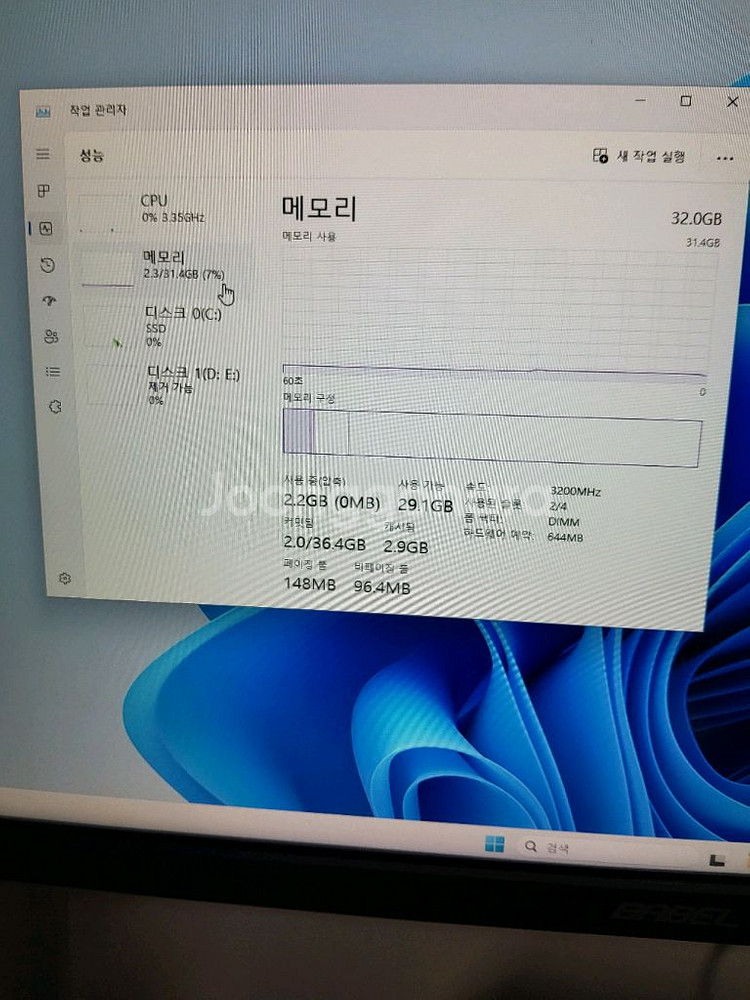The width and height of the screenshot is (750, 1000).
Task: Open the three-dot more options menu
Action: [724, 158]
